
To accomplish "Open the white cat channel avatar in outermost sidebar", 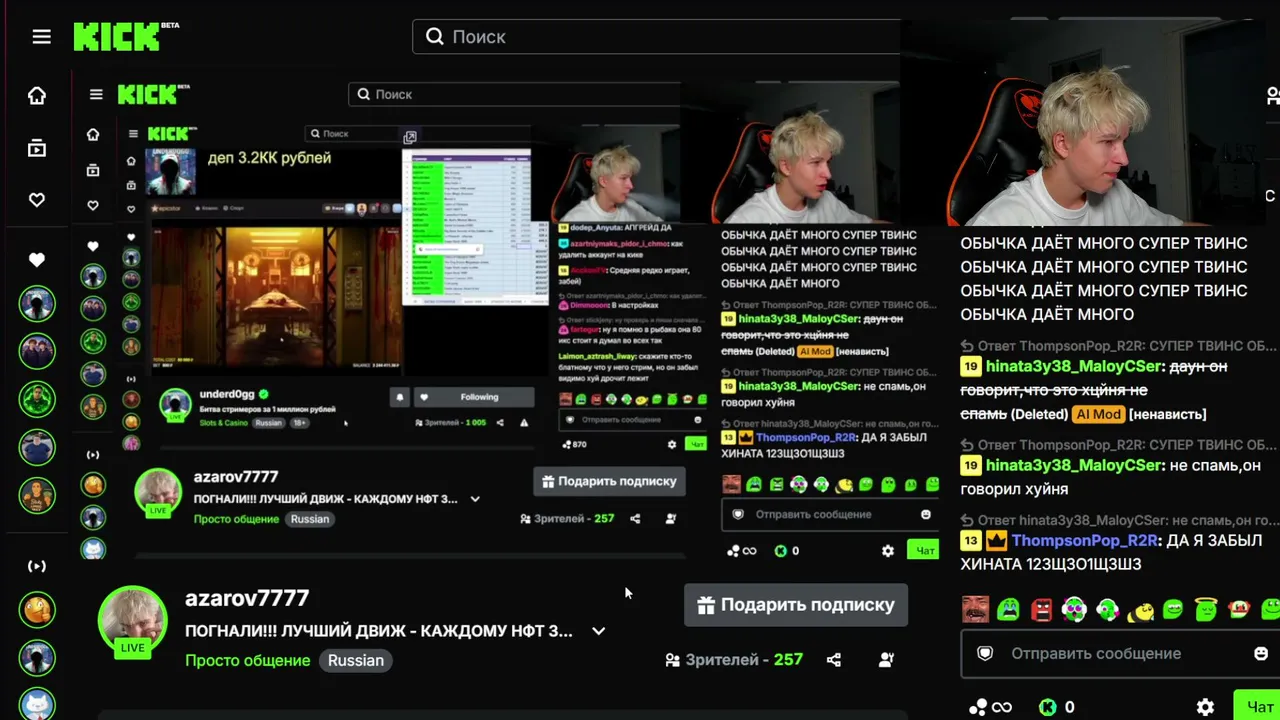I will click(x=37, y=705).
